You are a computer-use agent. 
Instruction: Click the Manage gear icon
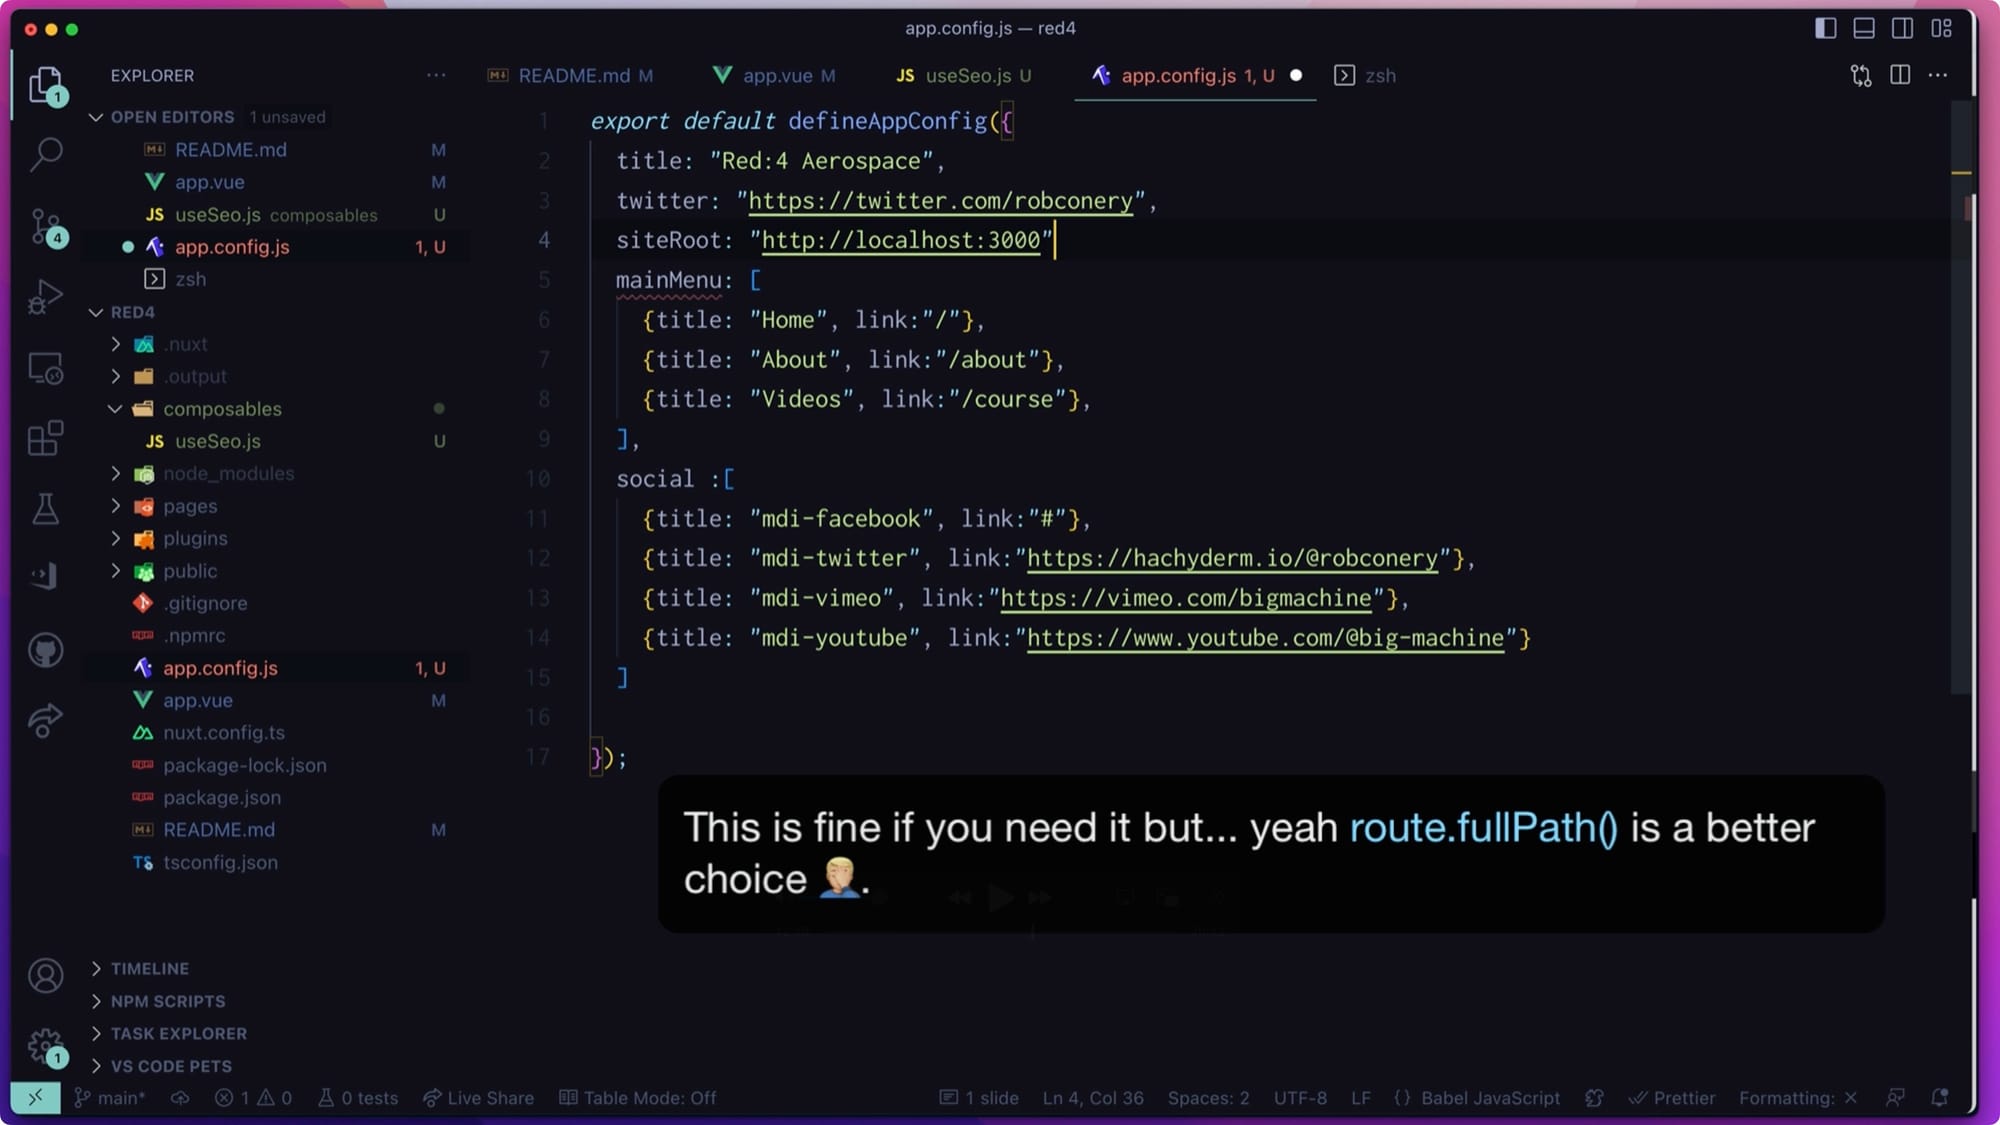[44, 1046]
